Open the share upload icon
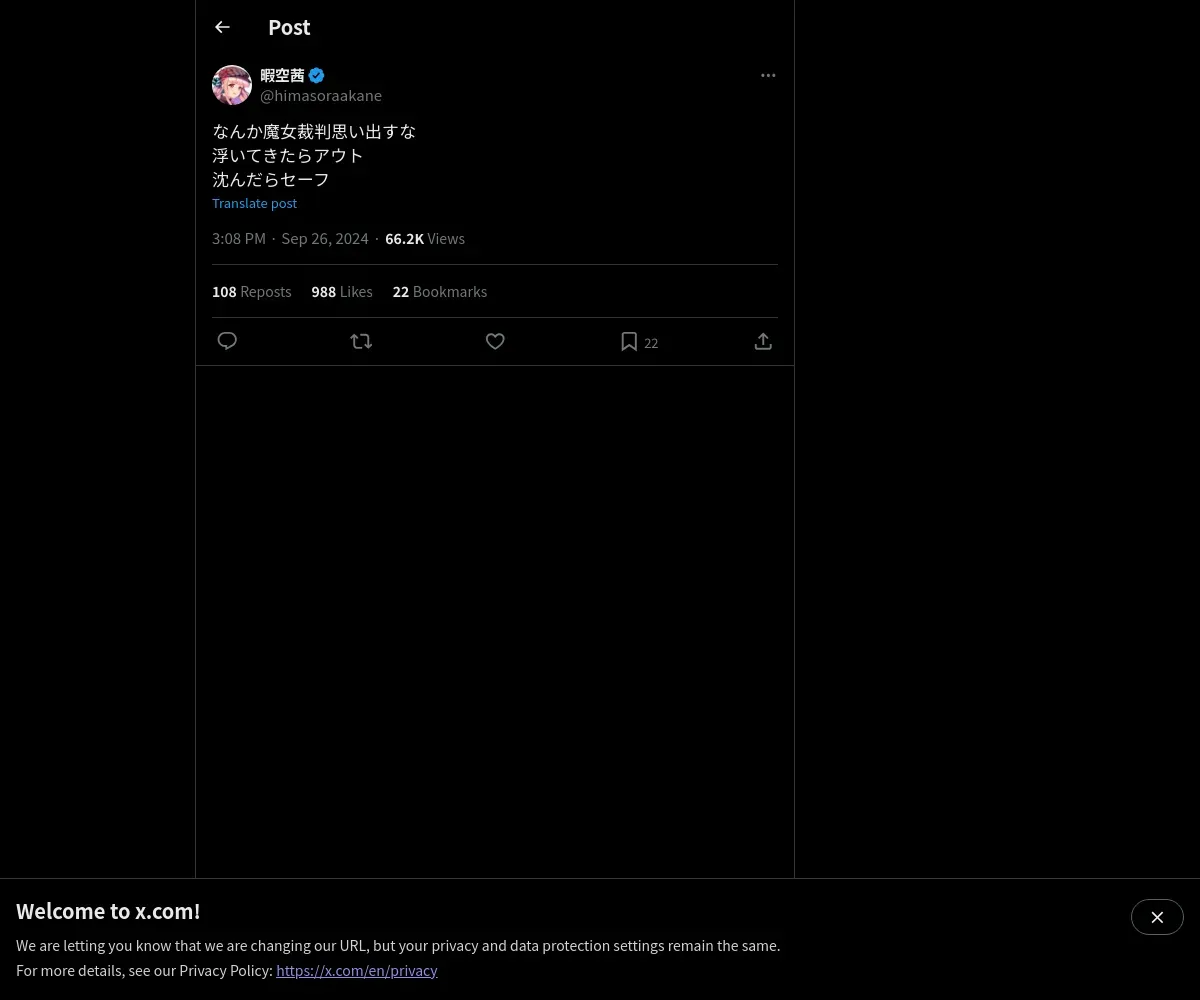Viewport: 1200px width, 1000px height. (x=763, y=341)
